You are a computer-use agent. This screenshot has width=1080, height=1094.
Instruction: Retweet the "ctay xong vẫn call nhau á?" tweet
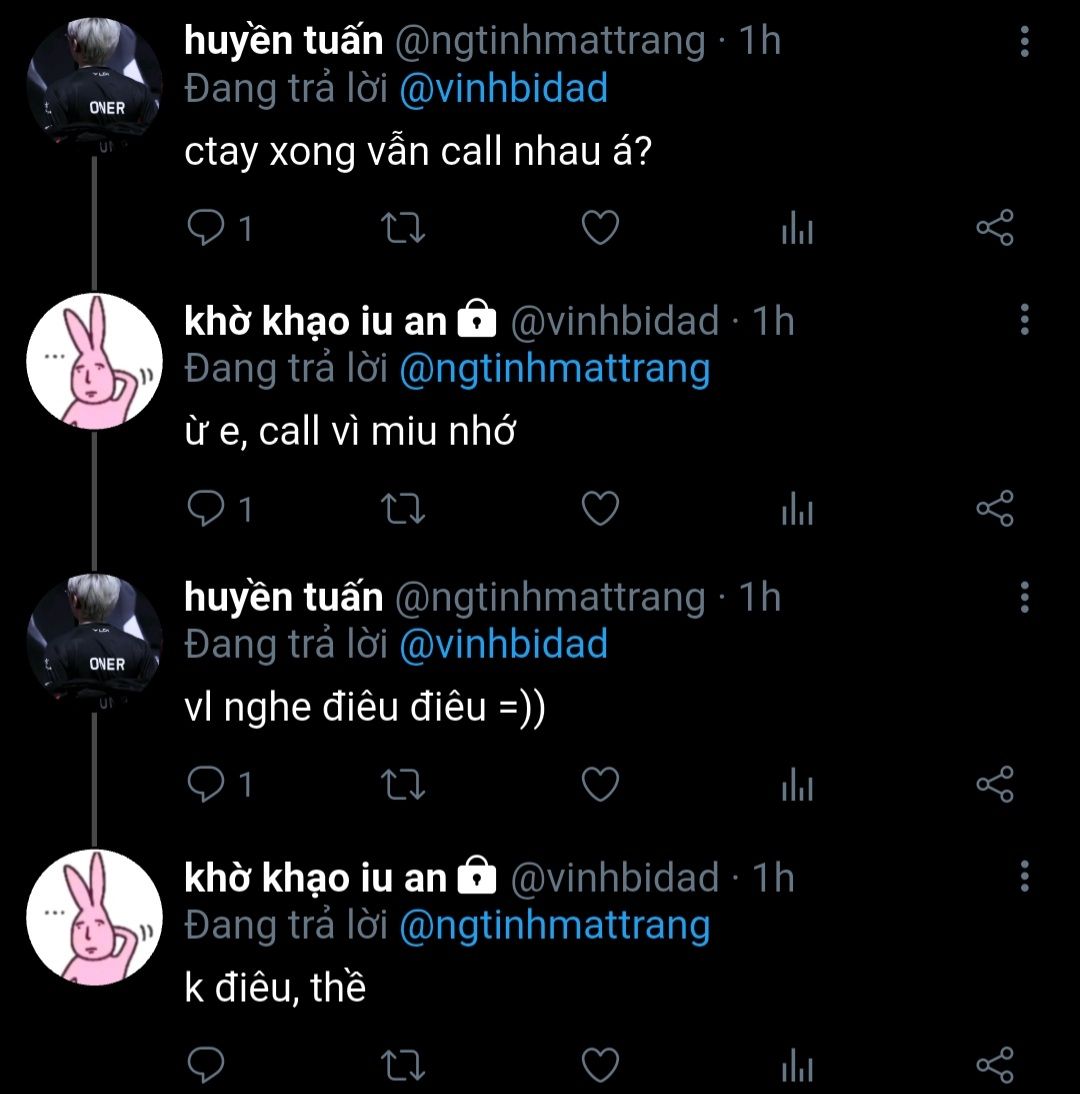[406, 229]
